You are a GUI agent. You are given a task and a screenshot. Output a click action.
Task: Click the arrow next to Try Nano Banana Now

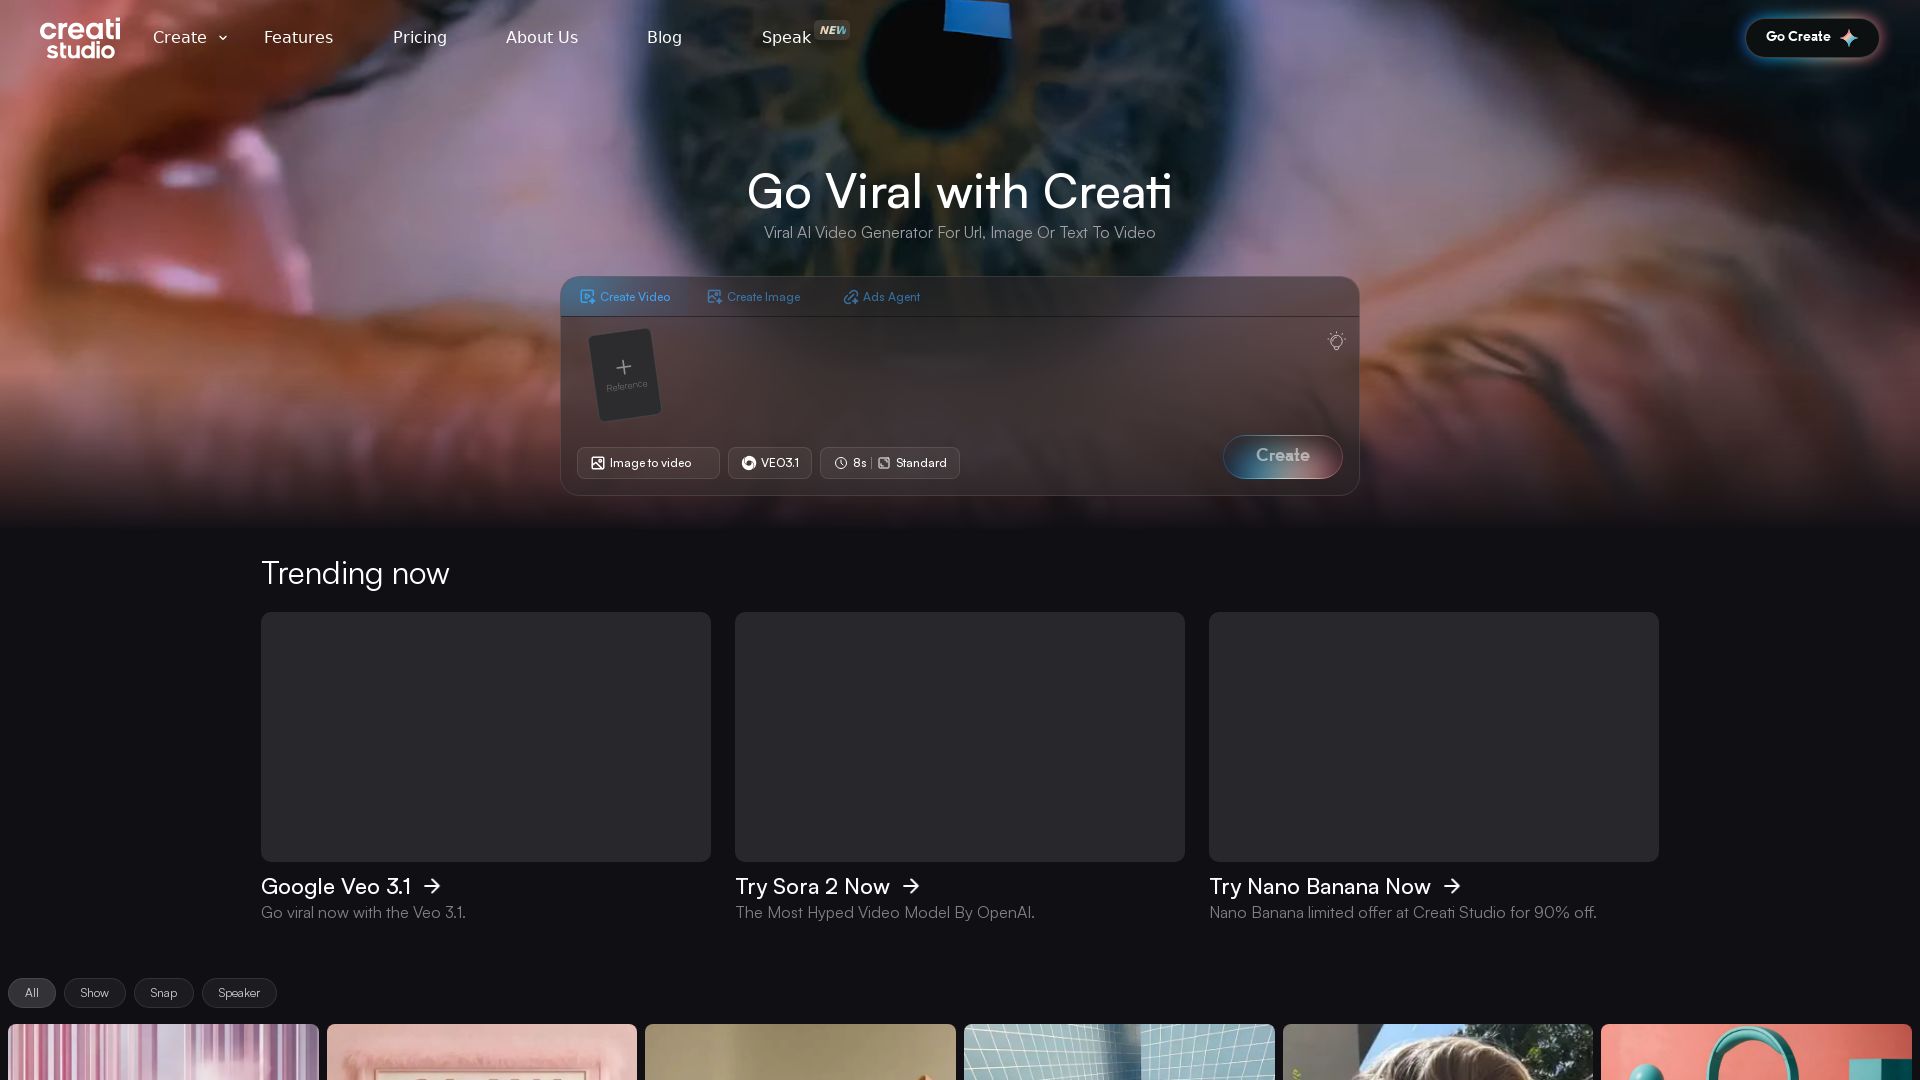(1452, 887)
